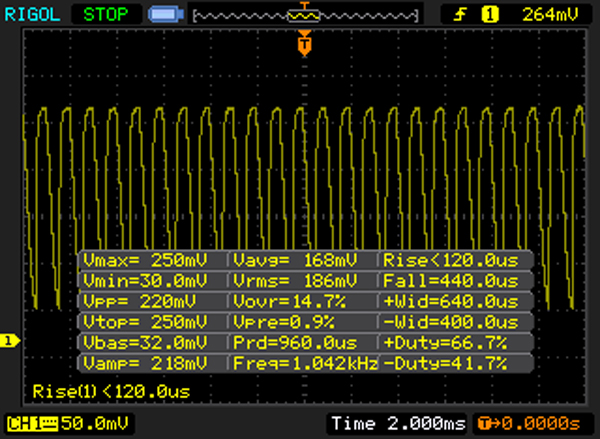Click the Rise(1)<120.0us readout below table
This screenshot has height=439, width=600.
(x=110, y=391)
